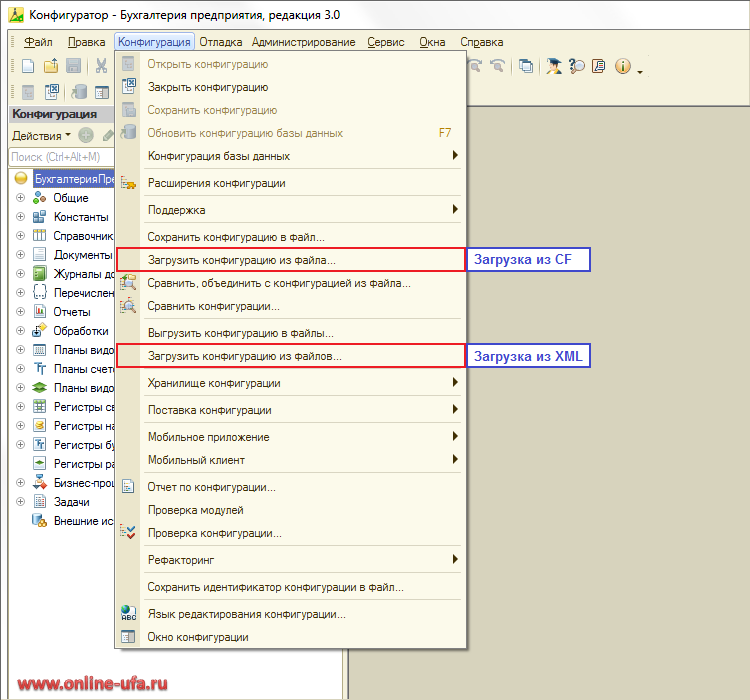The width and height of the screenshot is (750, 700).
Task: Click the green add button in Actions bar
Action: coord(86,135)
